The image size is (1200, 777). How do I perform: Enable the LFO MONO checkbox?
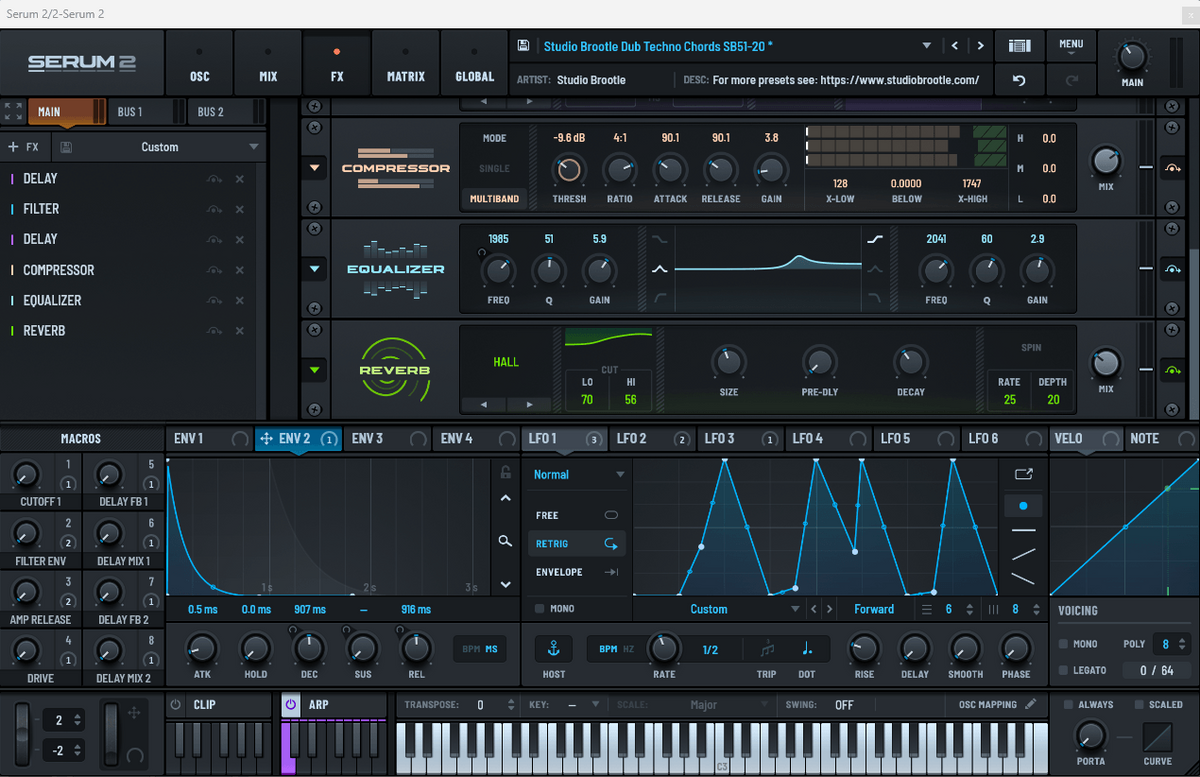pos(540,608)
